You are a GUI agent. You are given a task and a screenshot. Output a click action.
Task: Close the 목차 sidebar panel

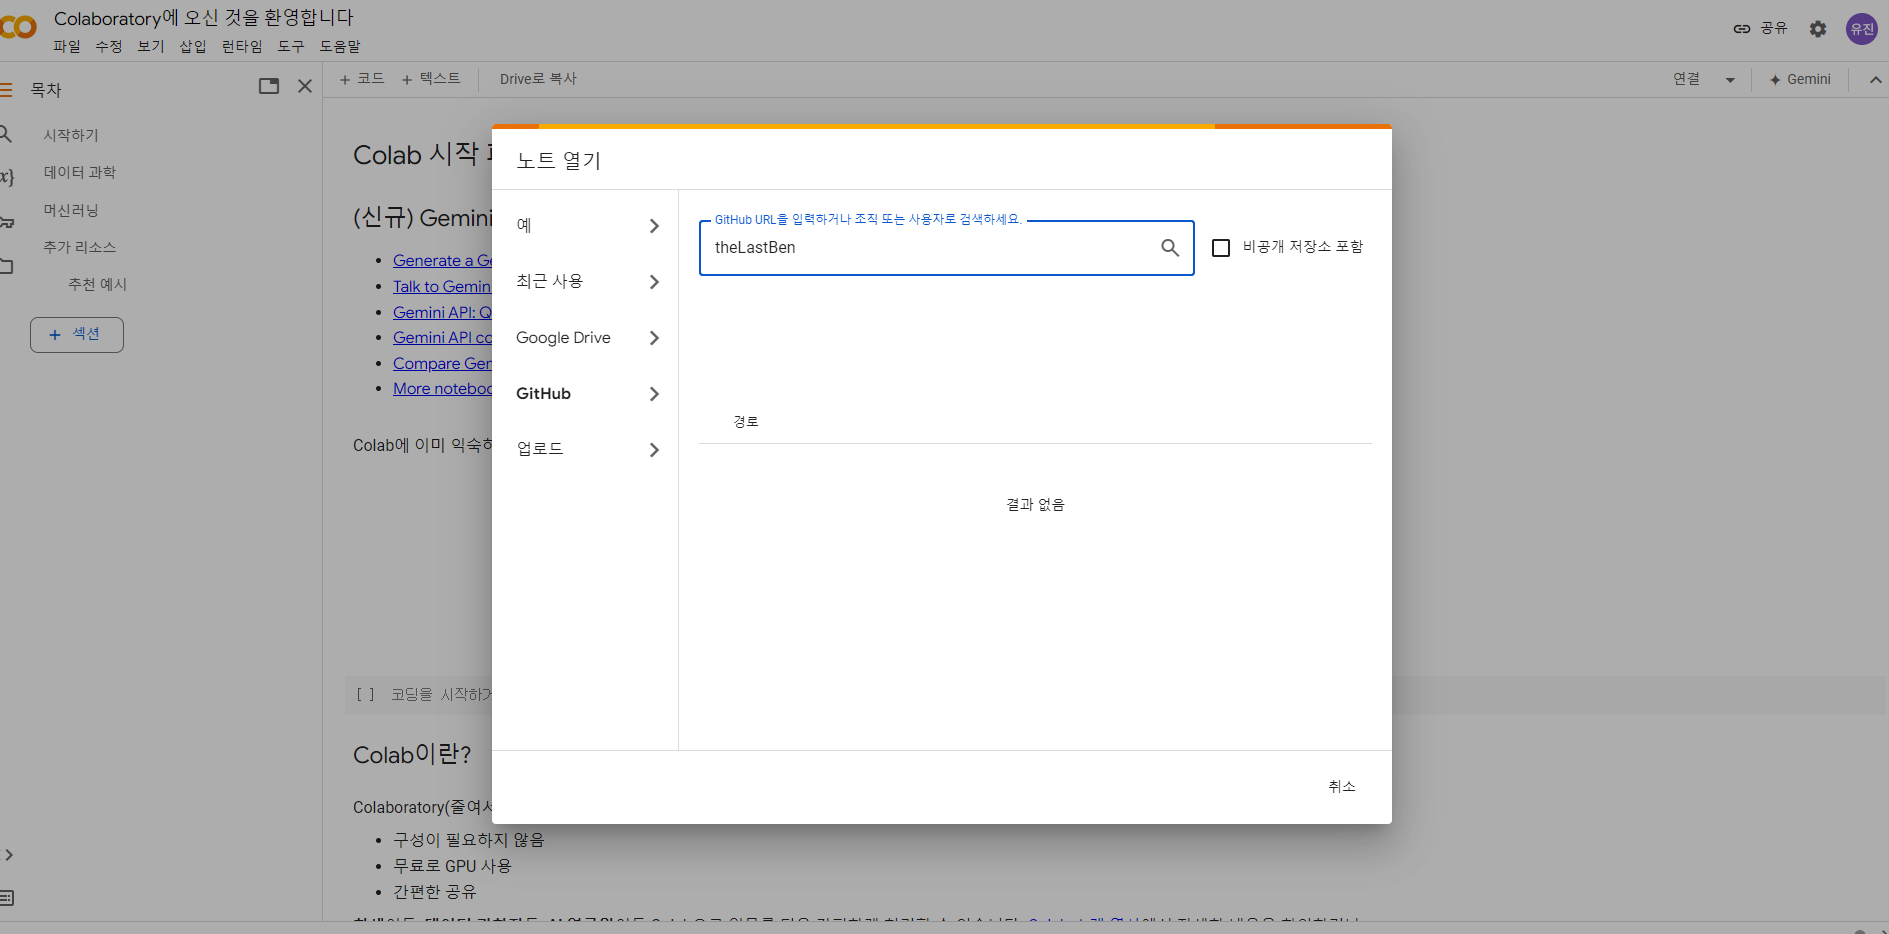click(305, 86)
